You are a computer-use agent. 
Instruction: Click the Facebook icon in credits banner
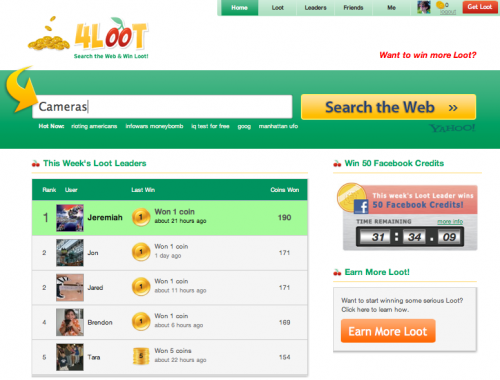click(361, 207)
